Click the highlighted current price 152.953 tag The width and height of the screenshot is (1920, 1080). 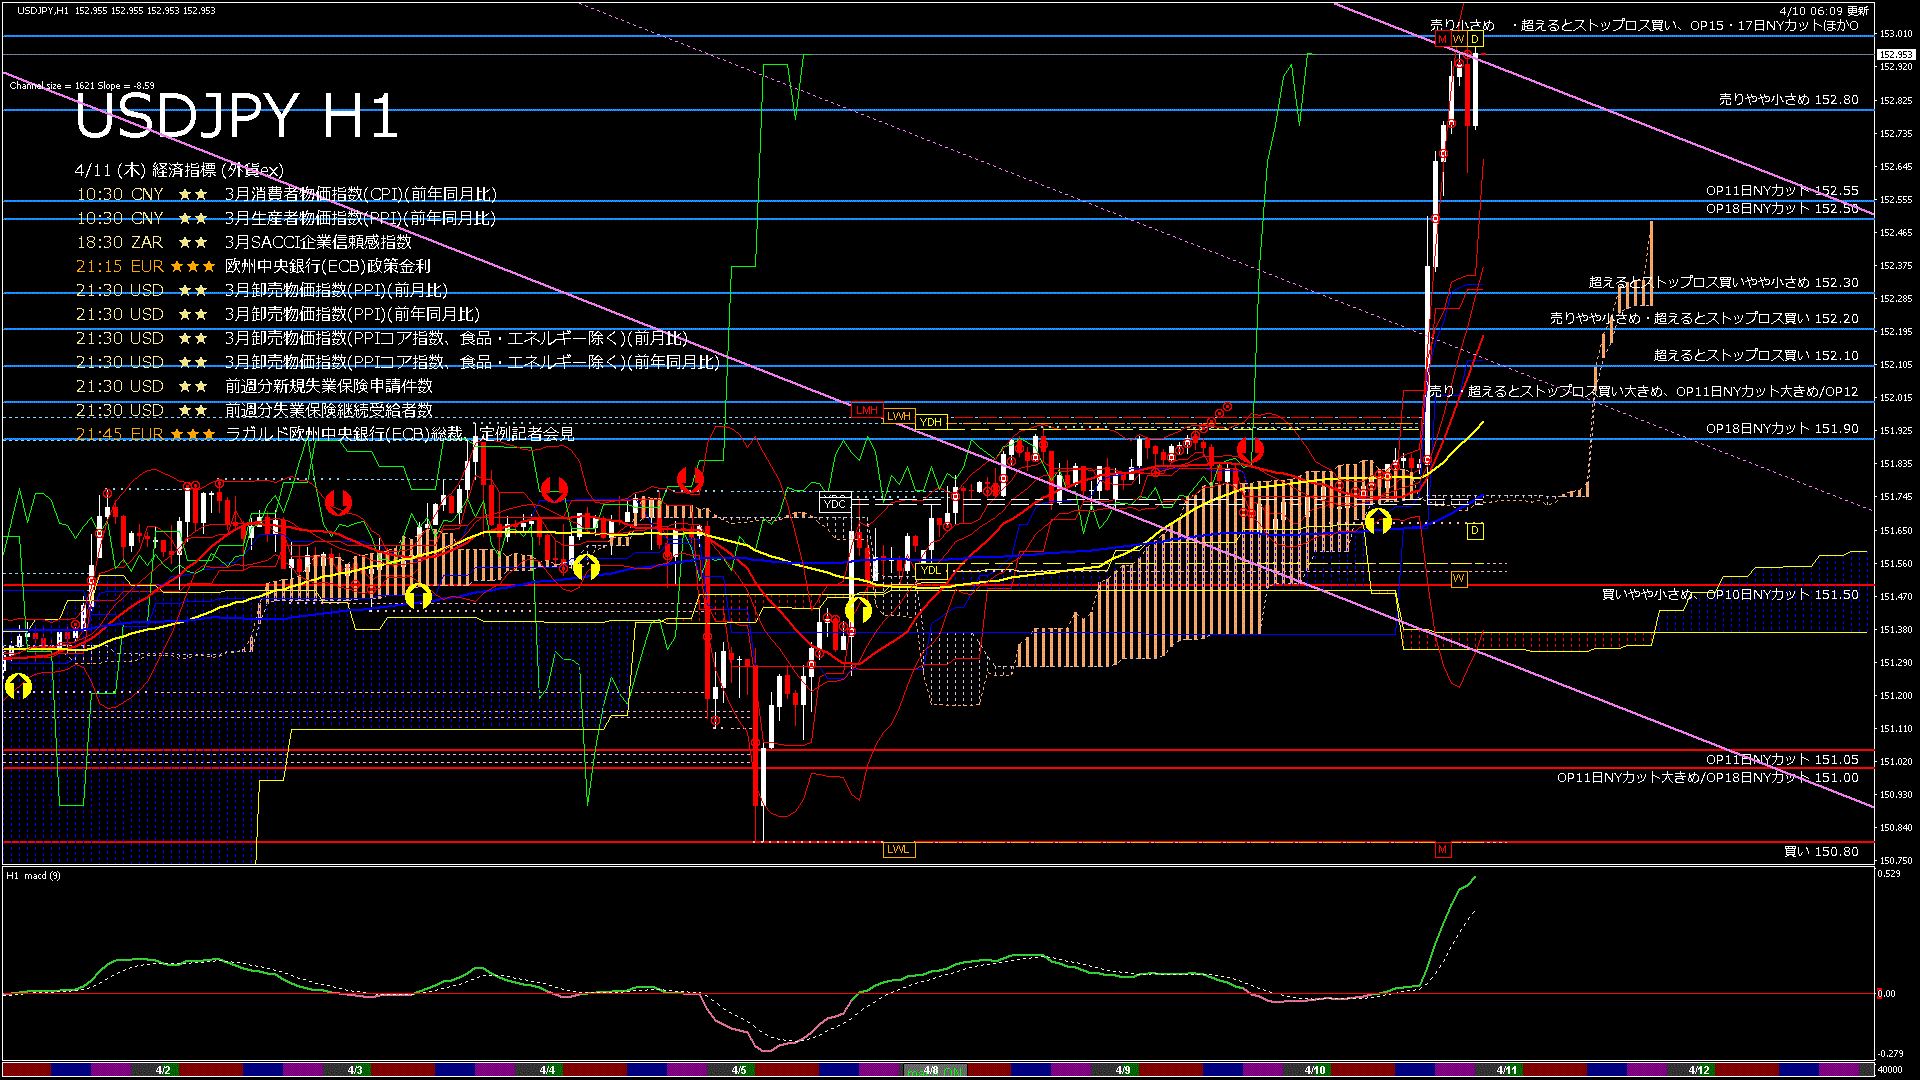tap(1895, 54)
